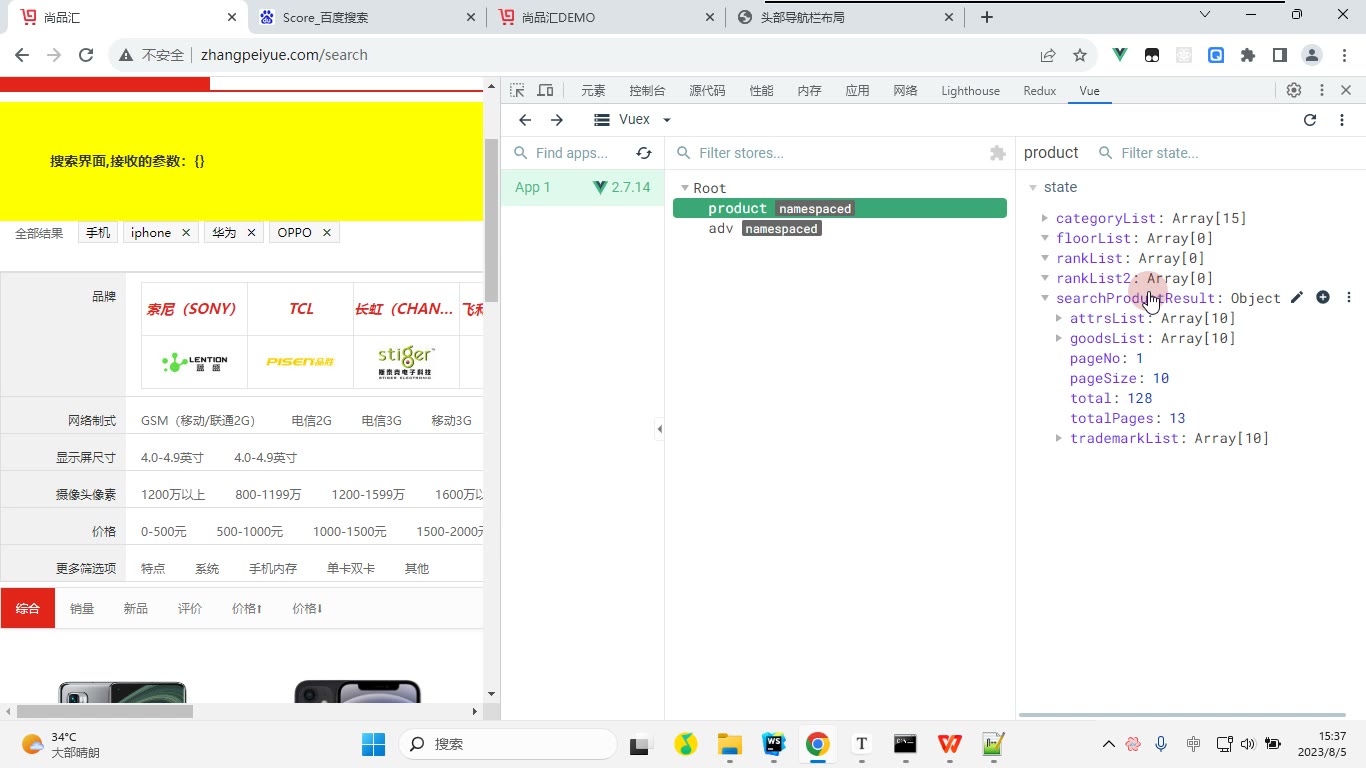The image size is (1366, 768).
Task: Bookmark this page with the star icon
Action: tap(1080, 55)
